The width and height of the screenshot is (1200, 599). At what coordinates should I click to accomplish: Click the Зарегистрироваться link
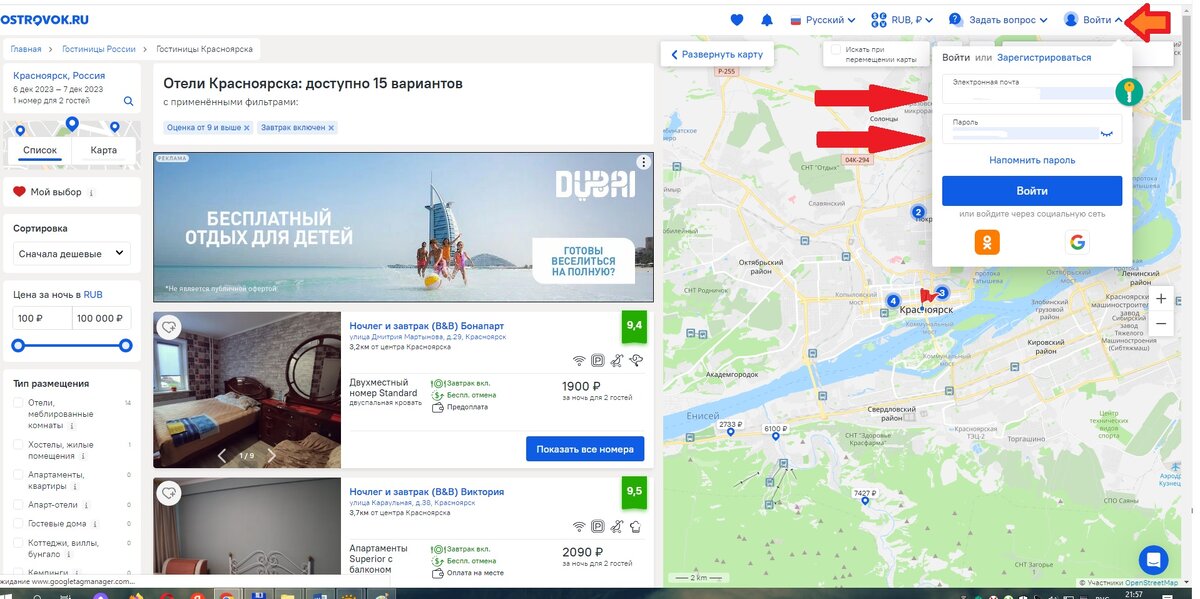click(x=1044, y=57)
